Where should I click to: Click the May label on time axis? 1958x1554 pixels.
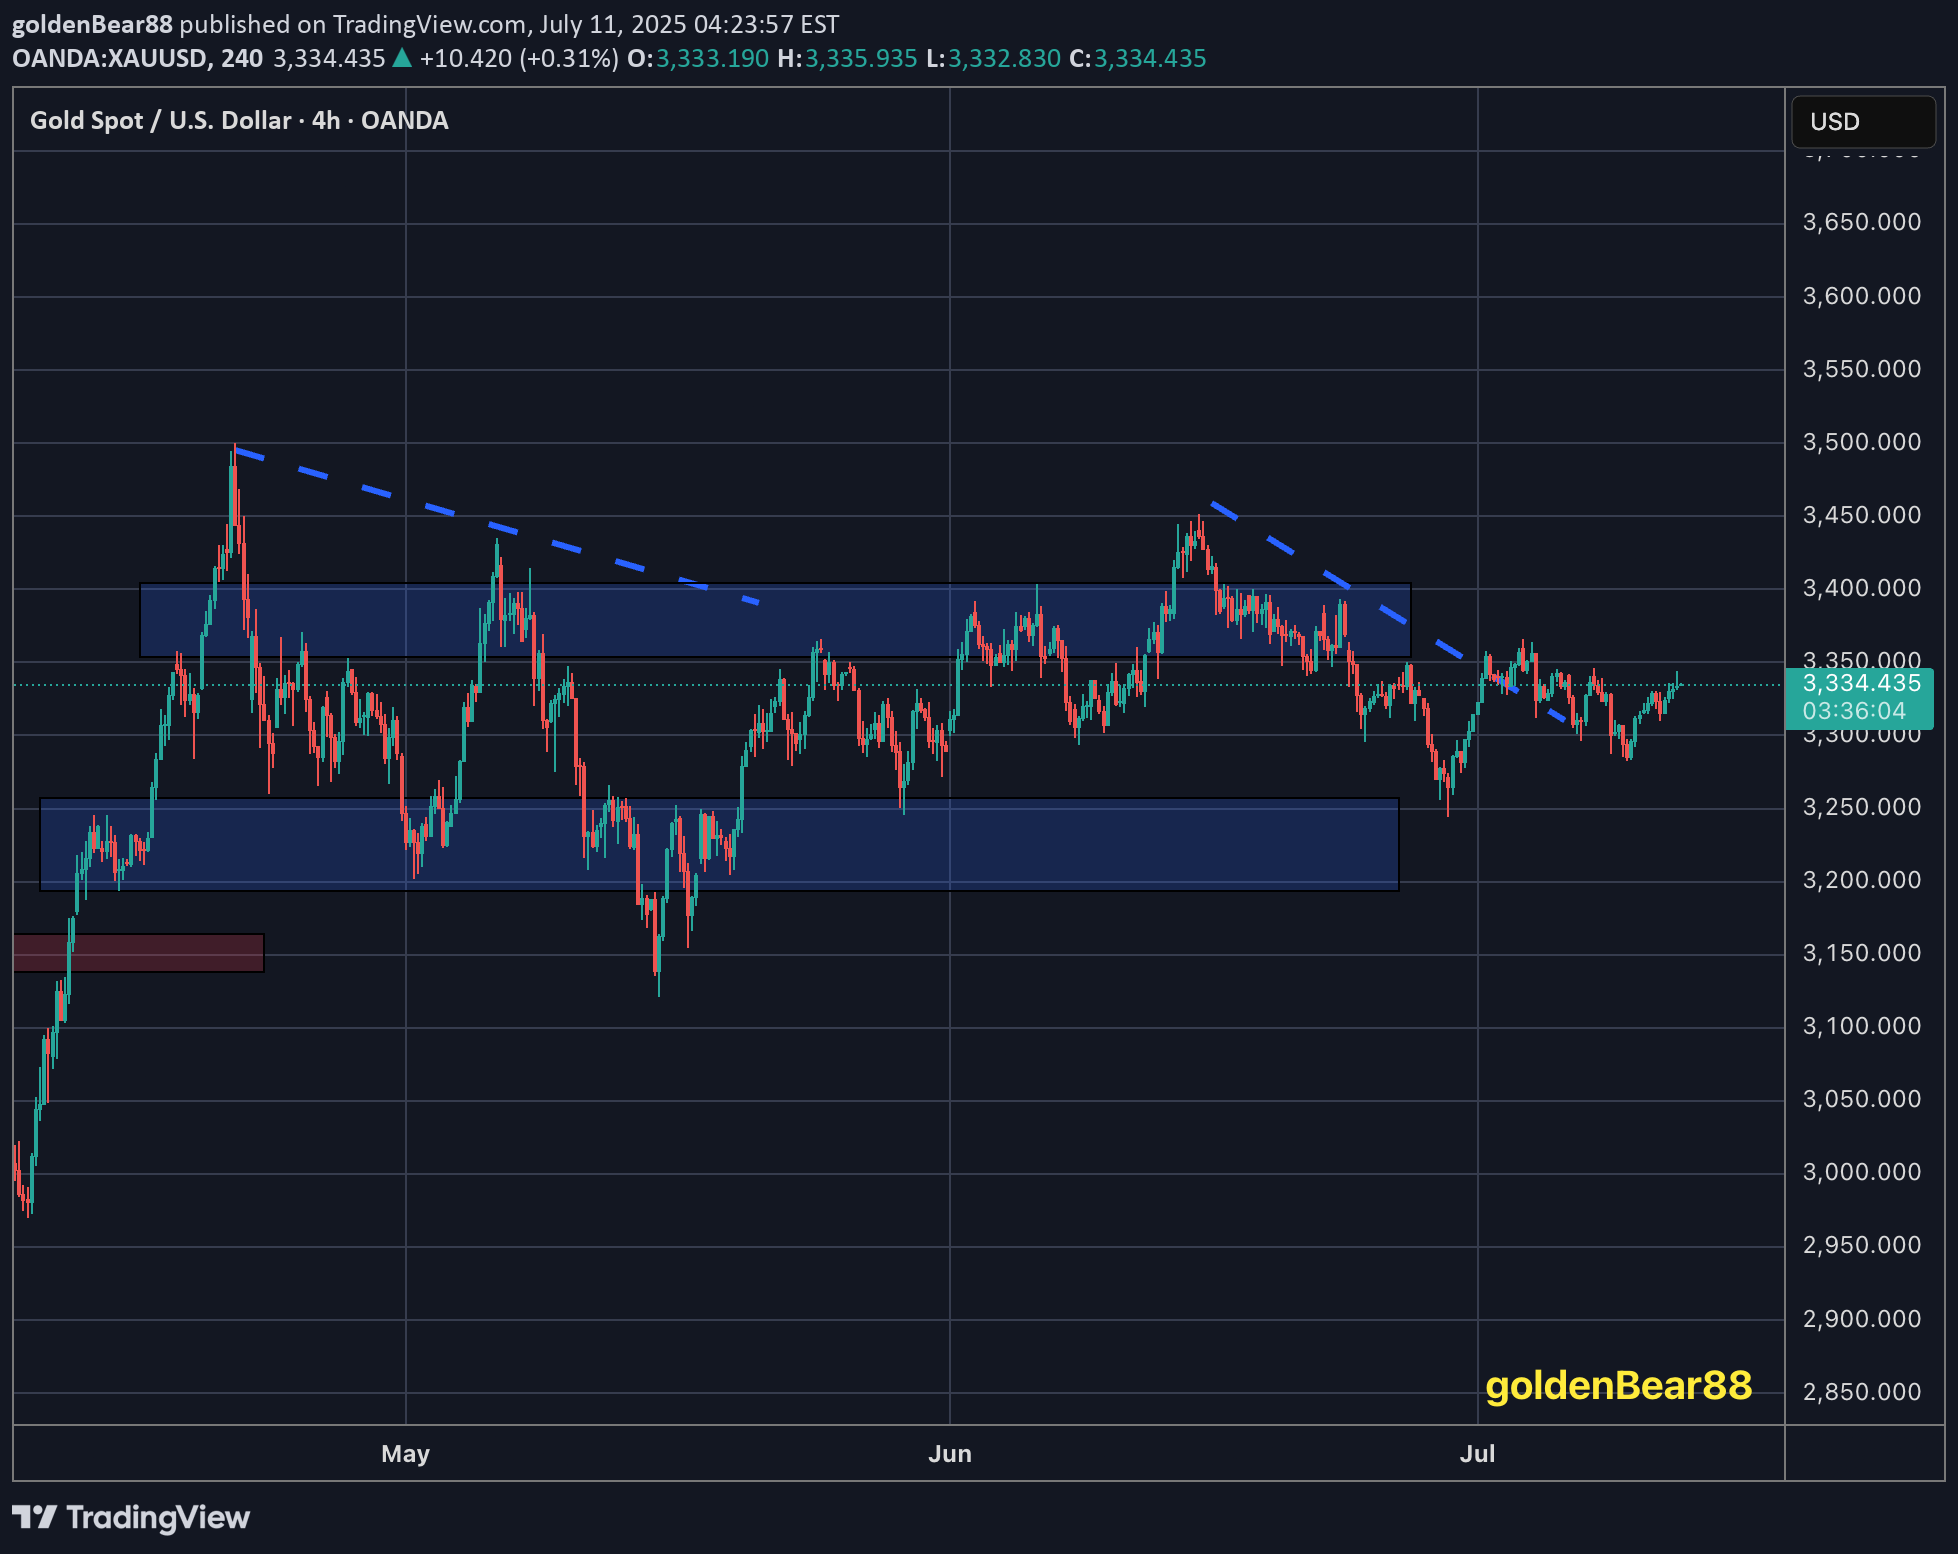(x=405, y=1454)
